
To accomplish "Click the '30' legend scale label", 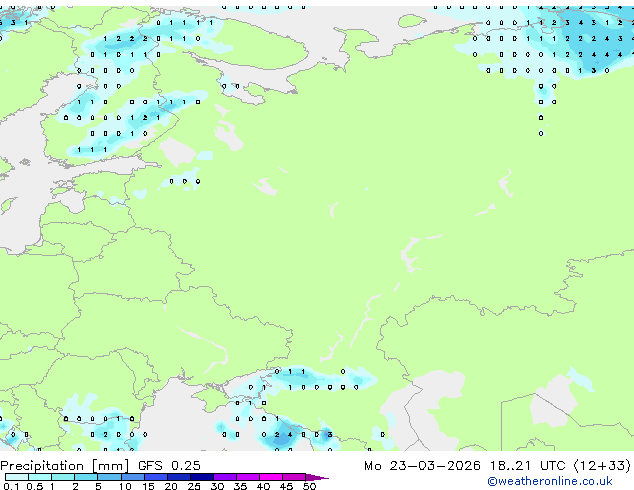I will (217, 486).
